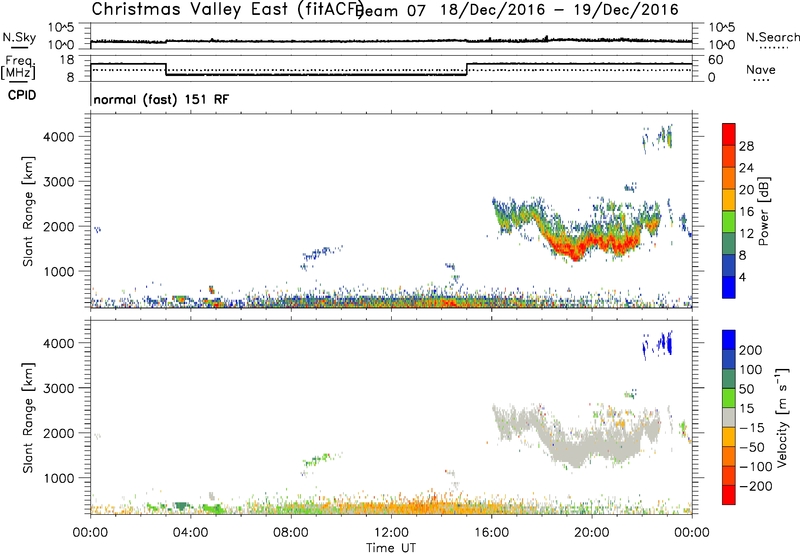Click the "N.Sky" legend label

coord(19,37)
